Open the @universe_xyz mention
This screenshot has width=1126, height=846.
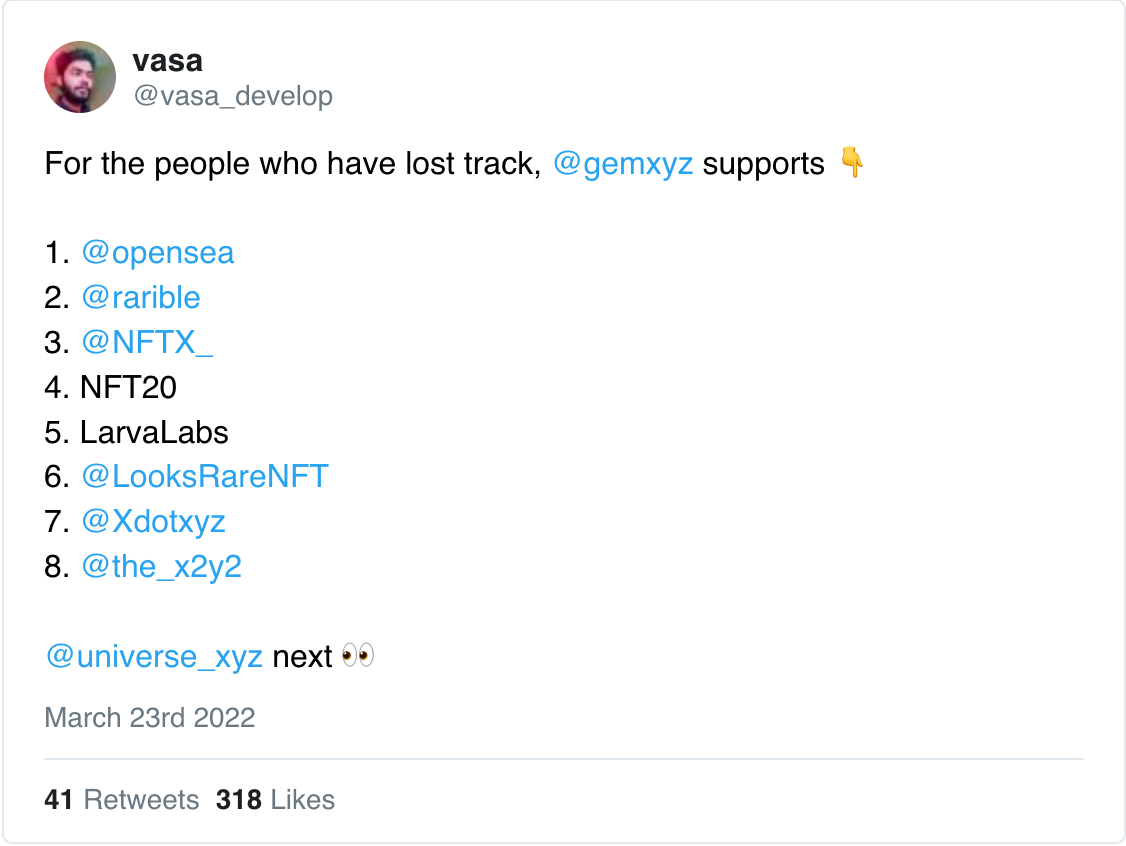click(154, 657)
